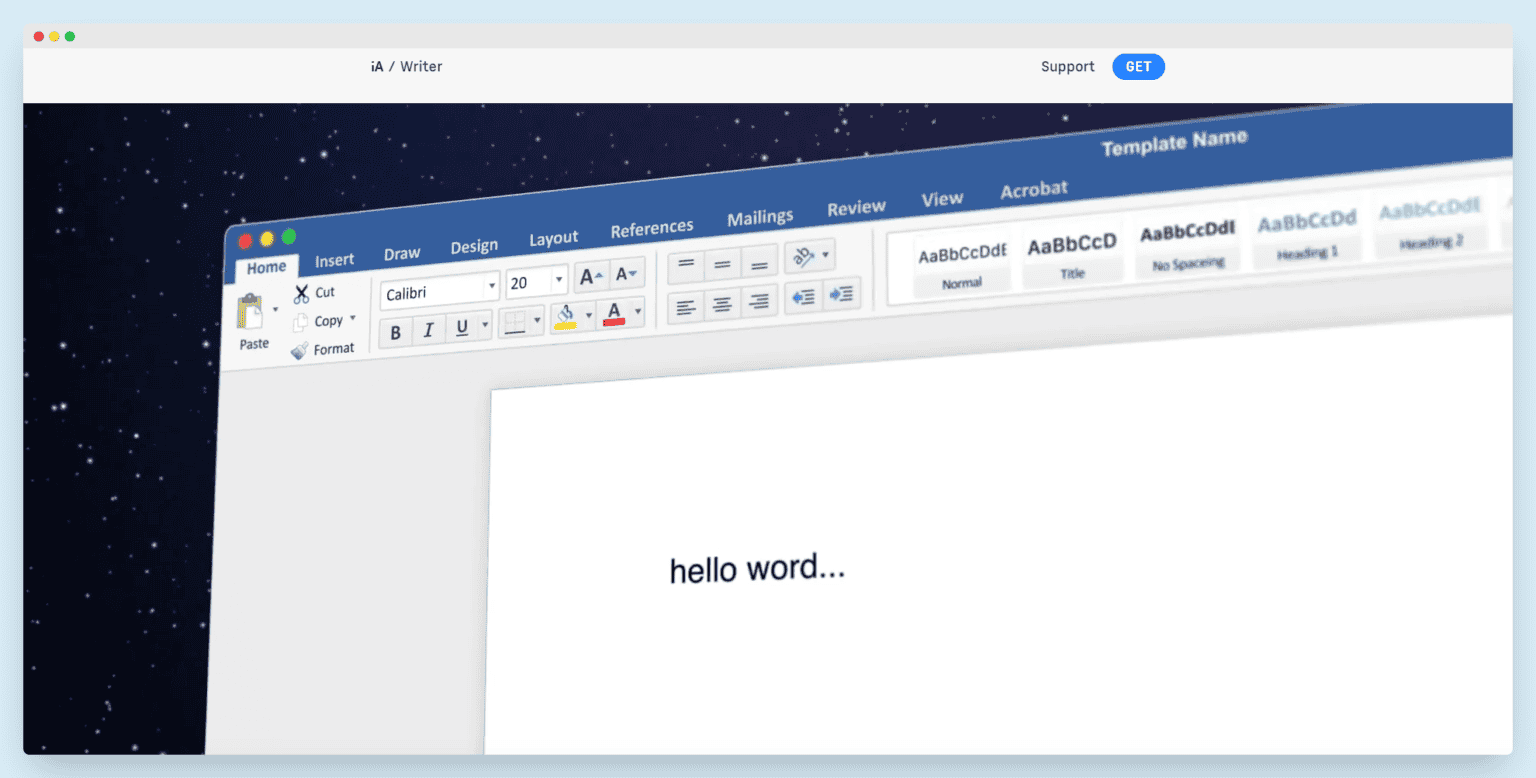Screen dimensions: 1536x778
Task: Expand the borders dropdown arrow
Action: click(537, 321)
